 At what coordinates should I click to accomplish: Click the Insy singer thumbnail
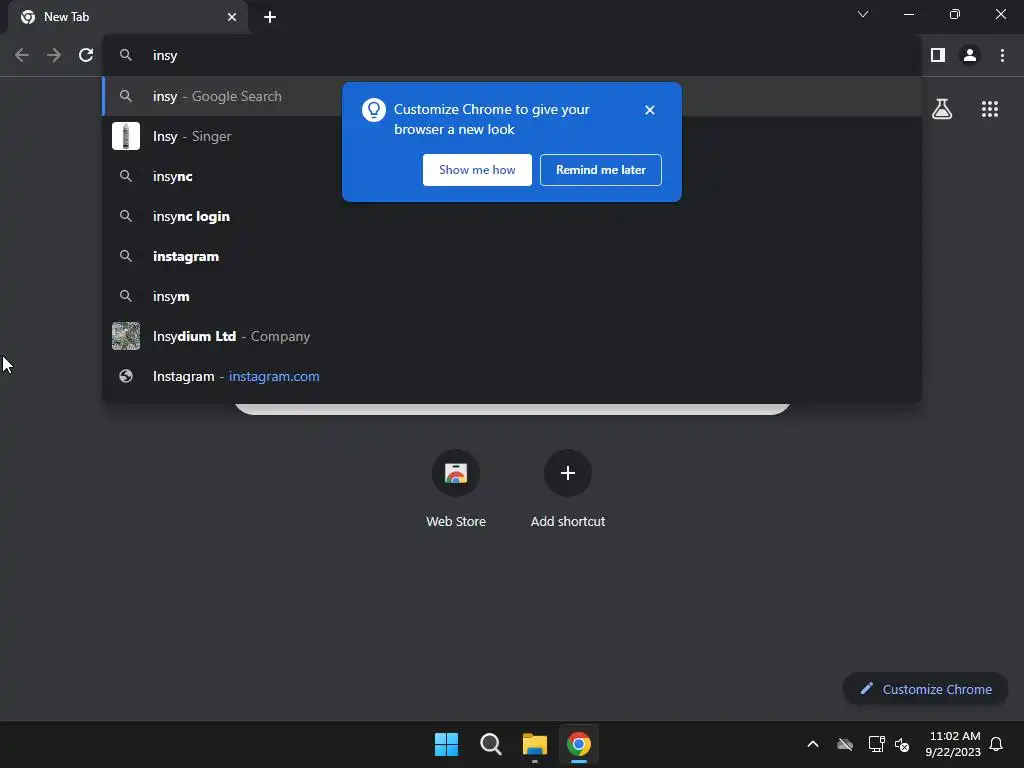[x=126, y=136]
